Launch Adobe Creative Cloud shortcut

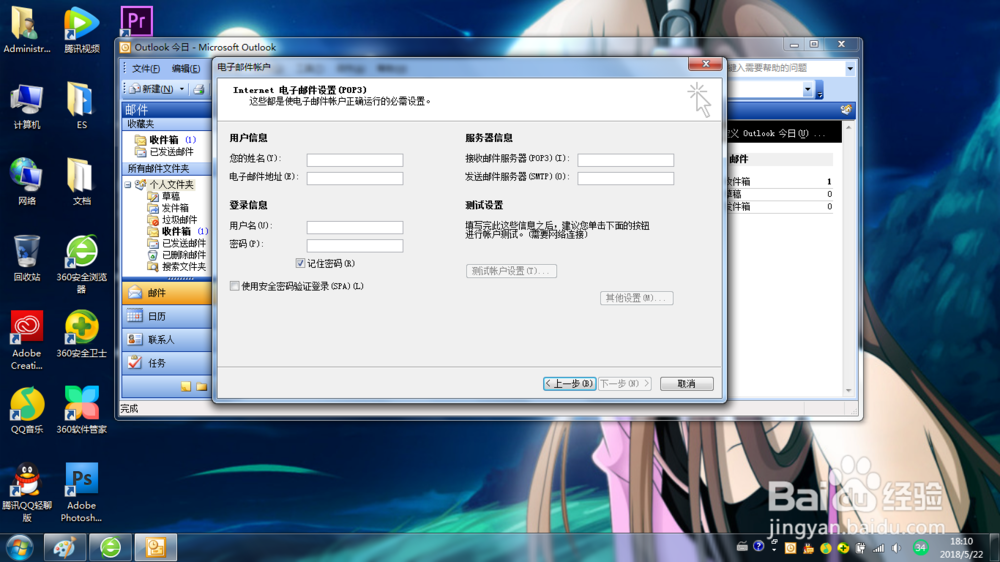tap(26, 340)
